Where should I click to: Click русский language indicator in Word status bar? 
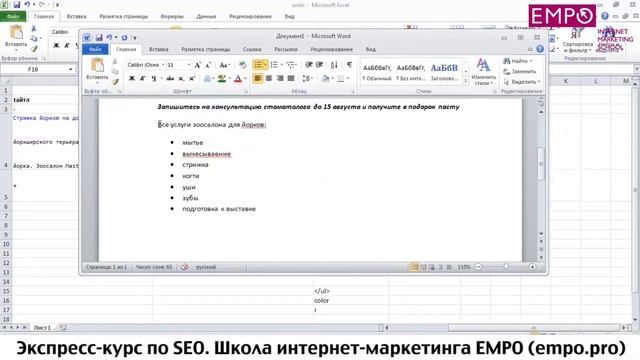(x=206, y=267)
